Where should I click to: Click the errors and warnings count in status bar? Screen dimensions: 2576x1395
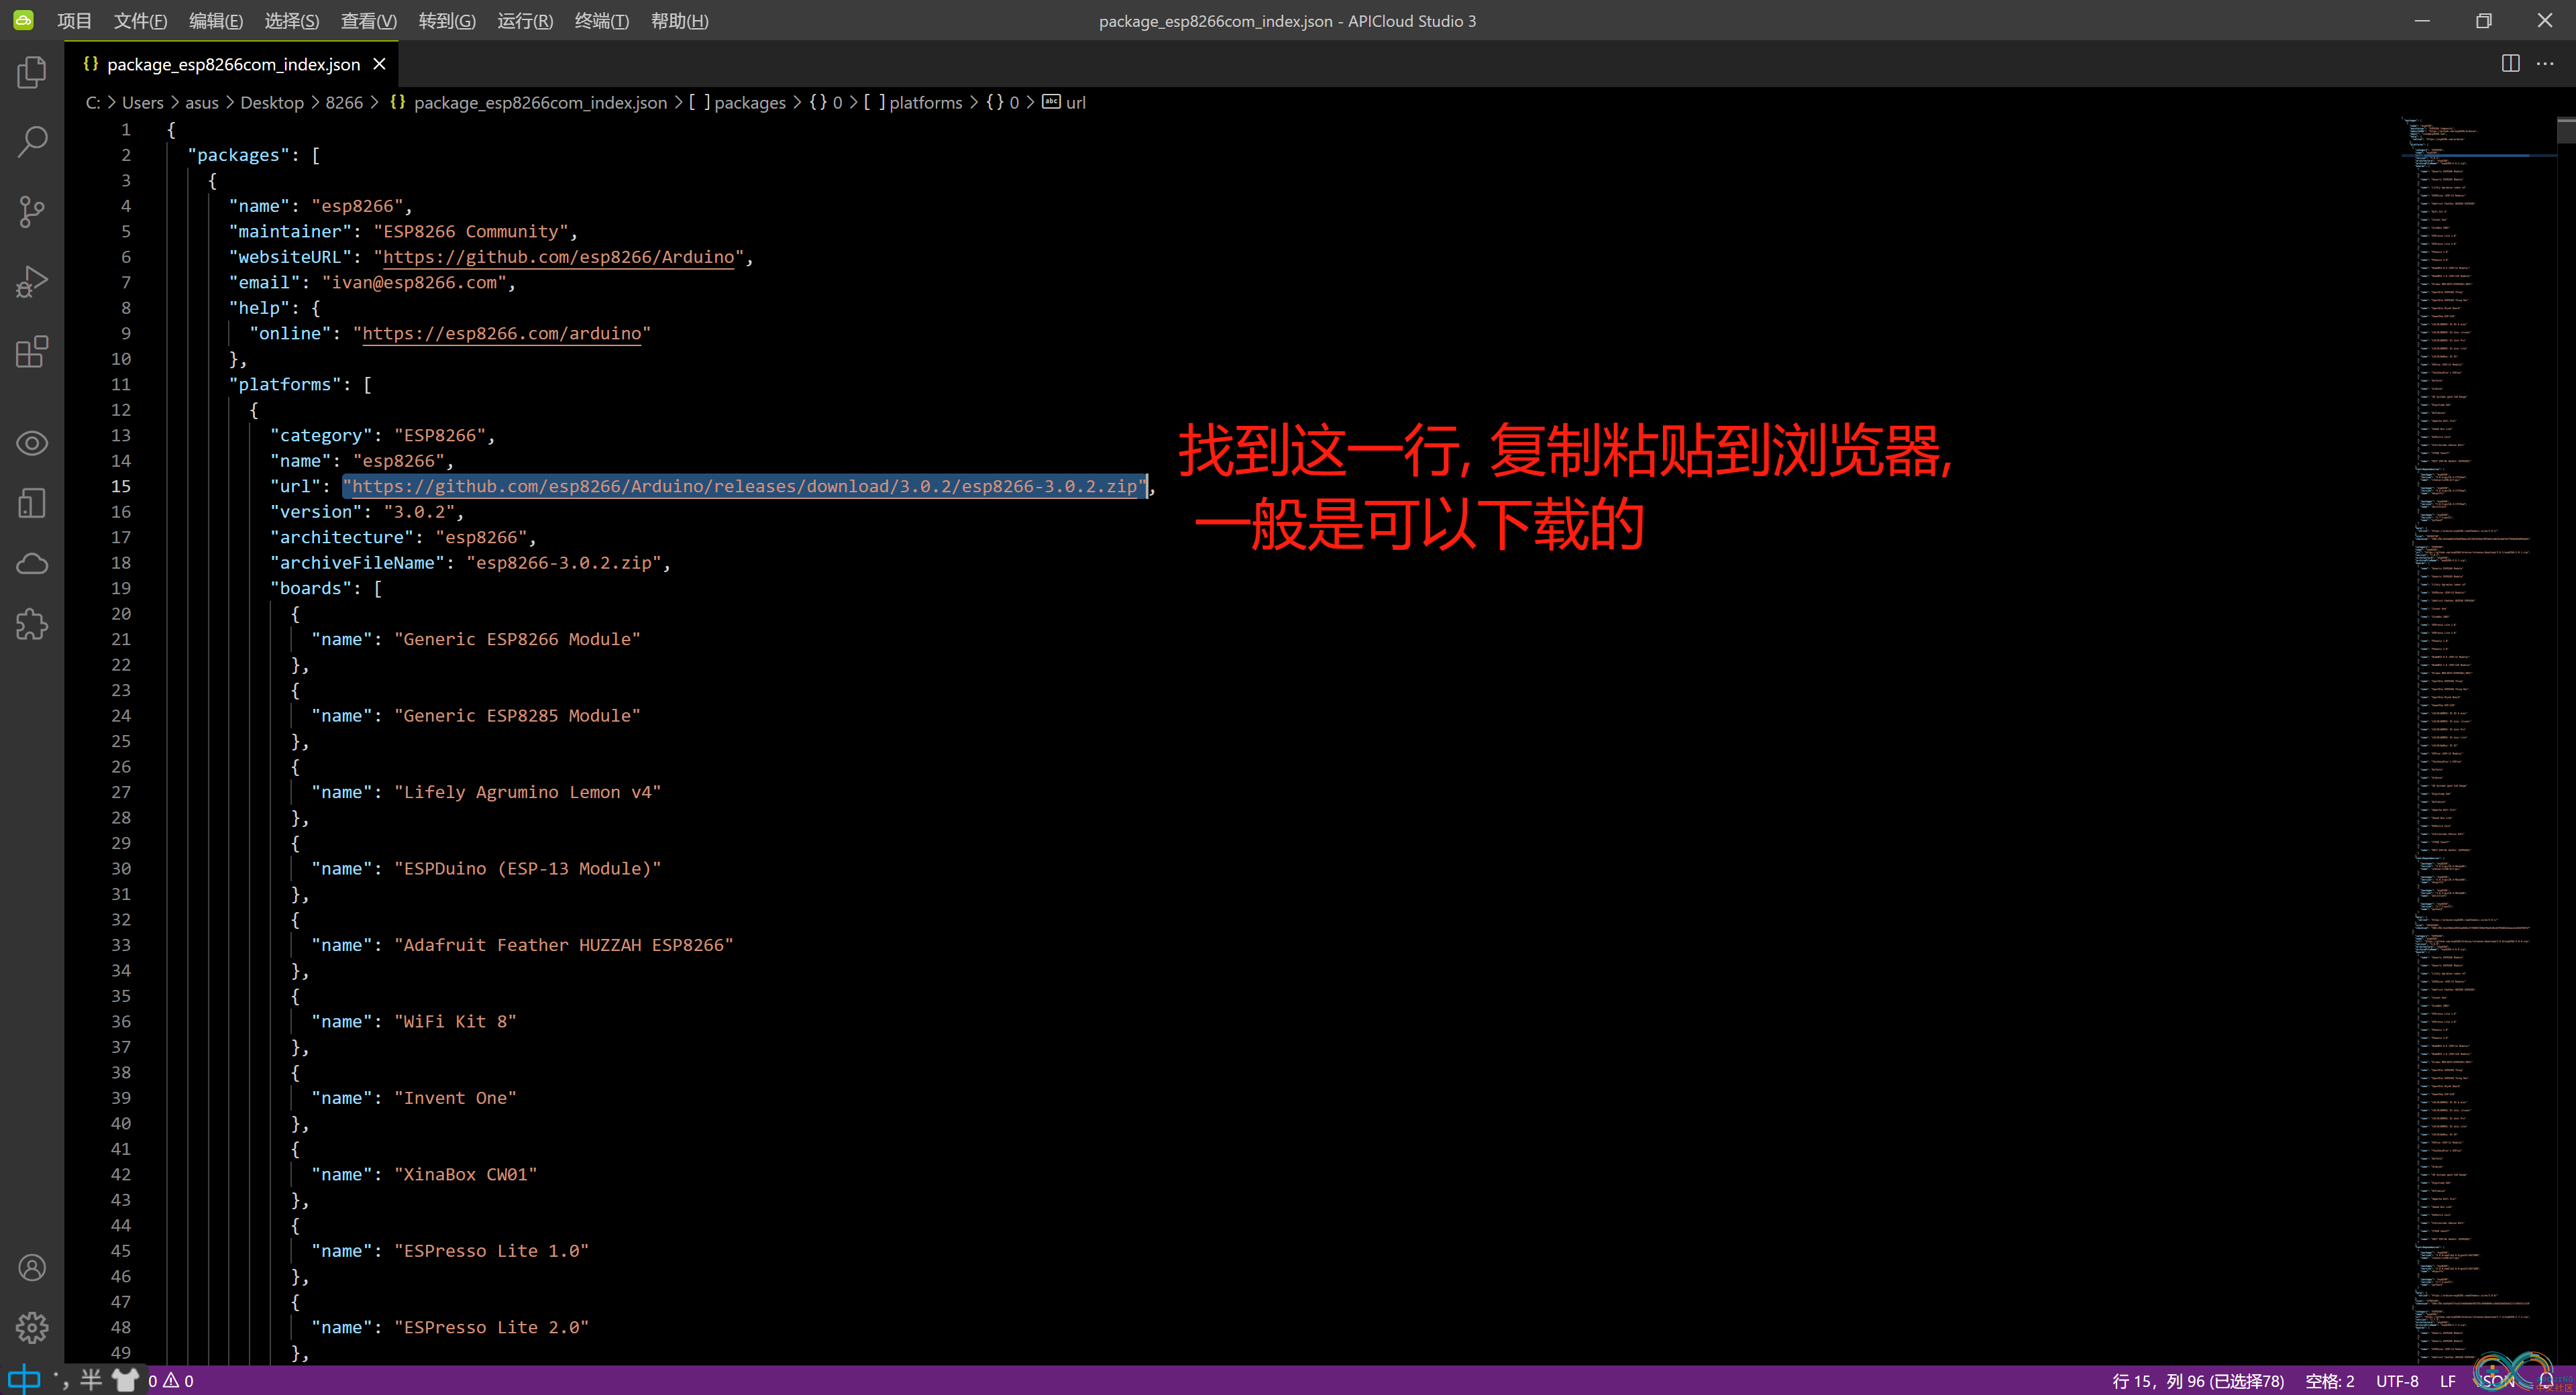171,1381
